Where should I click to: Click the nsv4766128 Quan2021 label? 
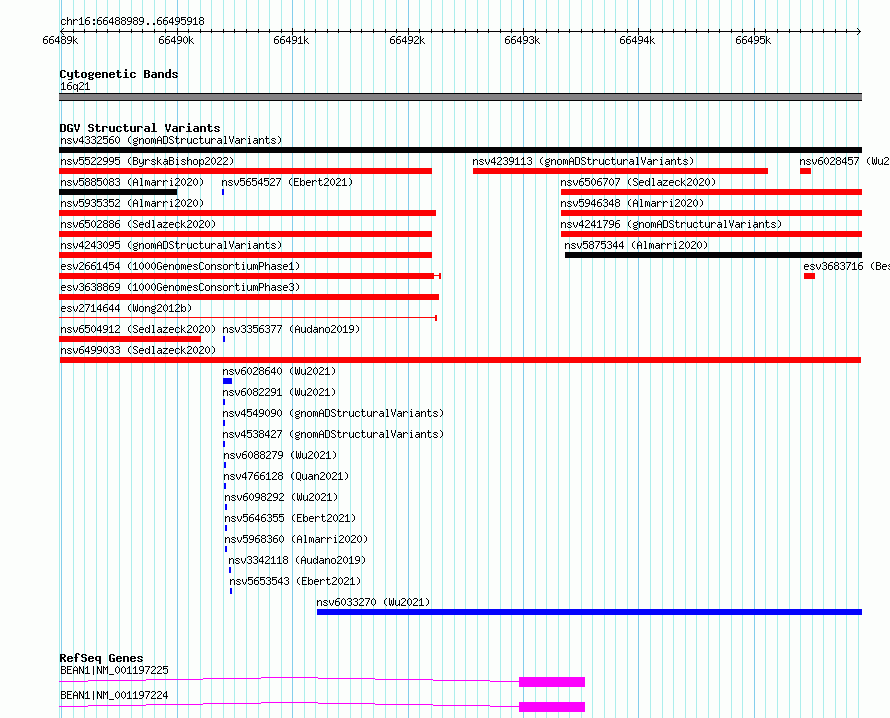click(286, 476)
